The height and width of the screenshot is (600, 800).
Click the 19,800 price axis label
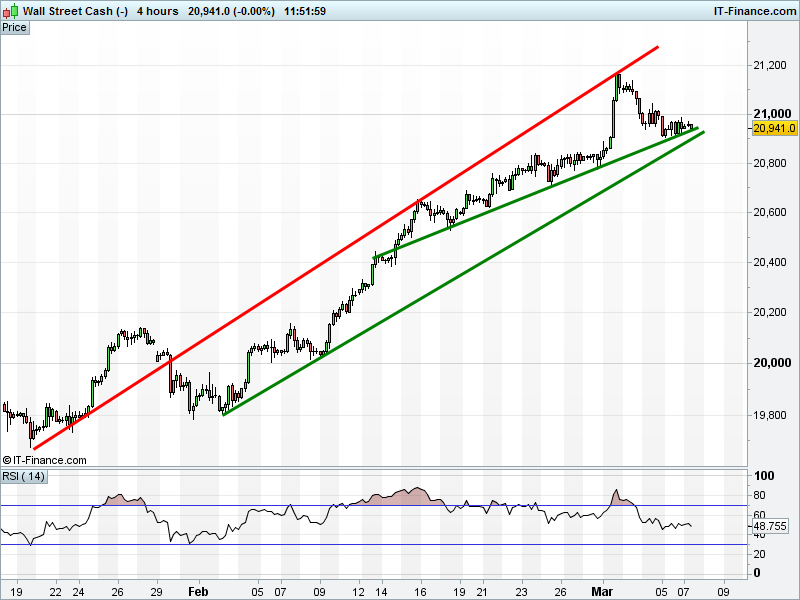click(770, 415)
